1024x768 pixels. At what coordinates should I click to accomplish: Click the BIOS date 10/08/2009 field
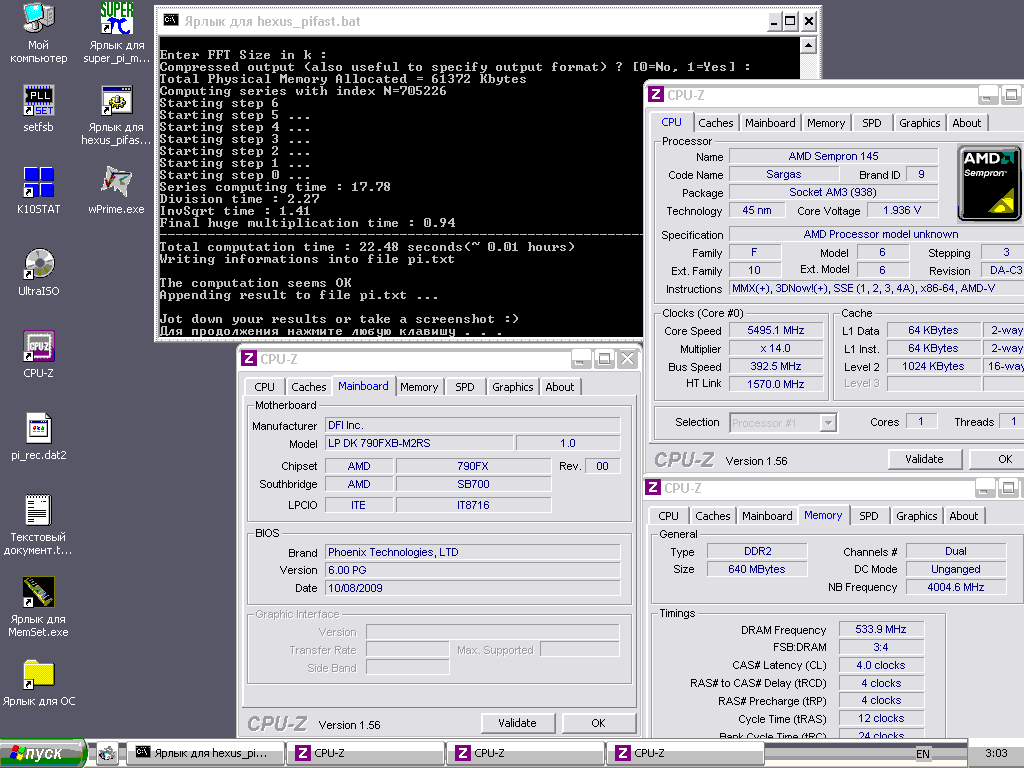pos(473,588)
